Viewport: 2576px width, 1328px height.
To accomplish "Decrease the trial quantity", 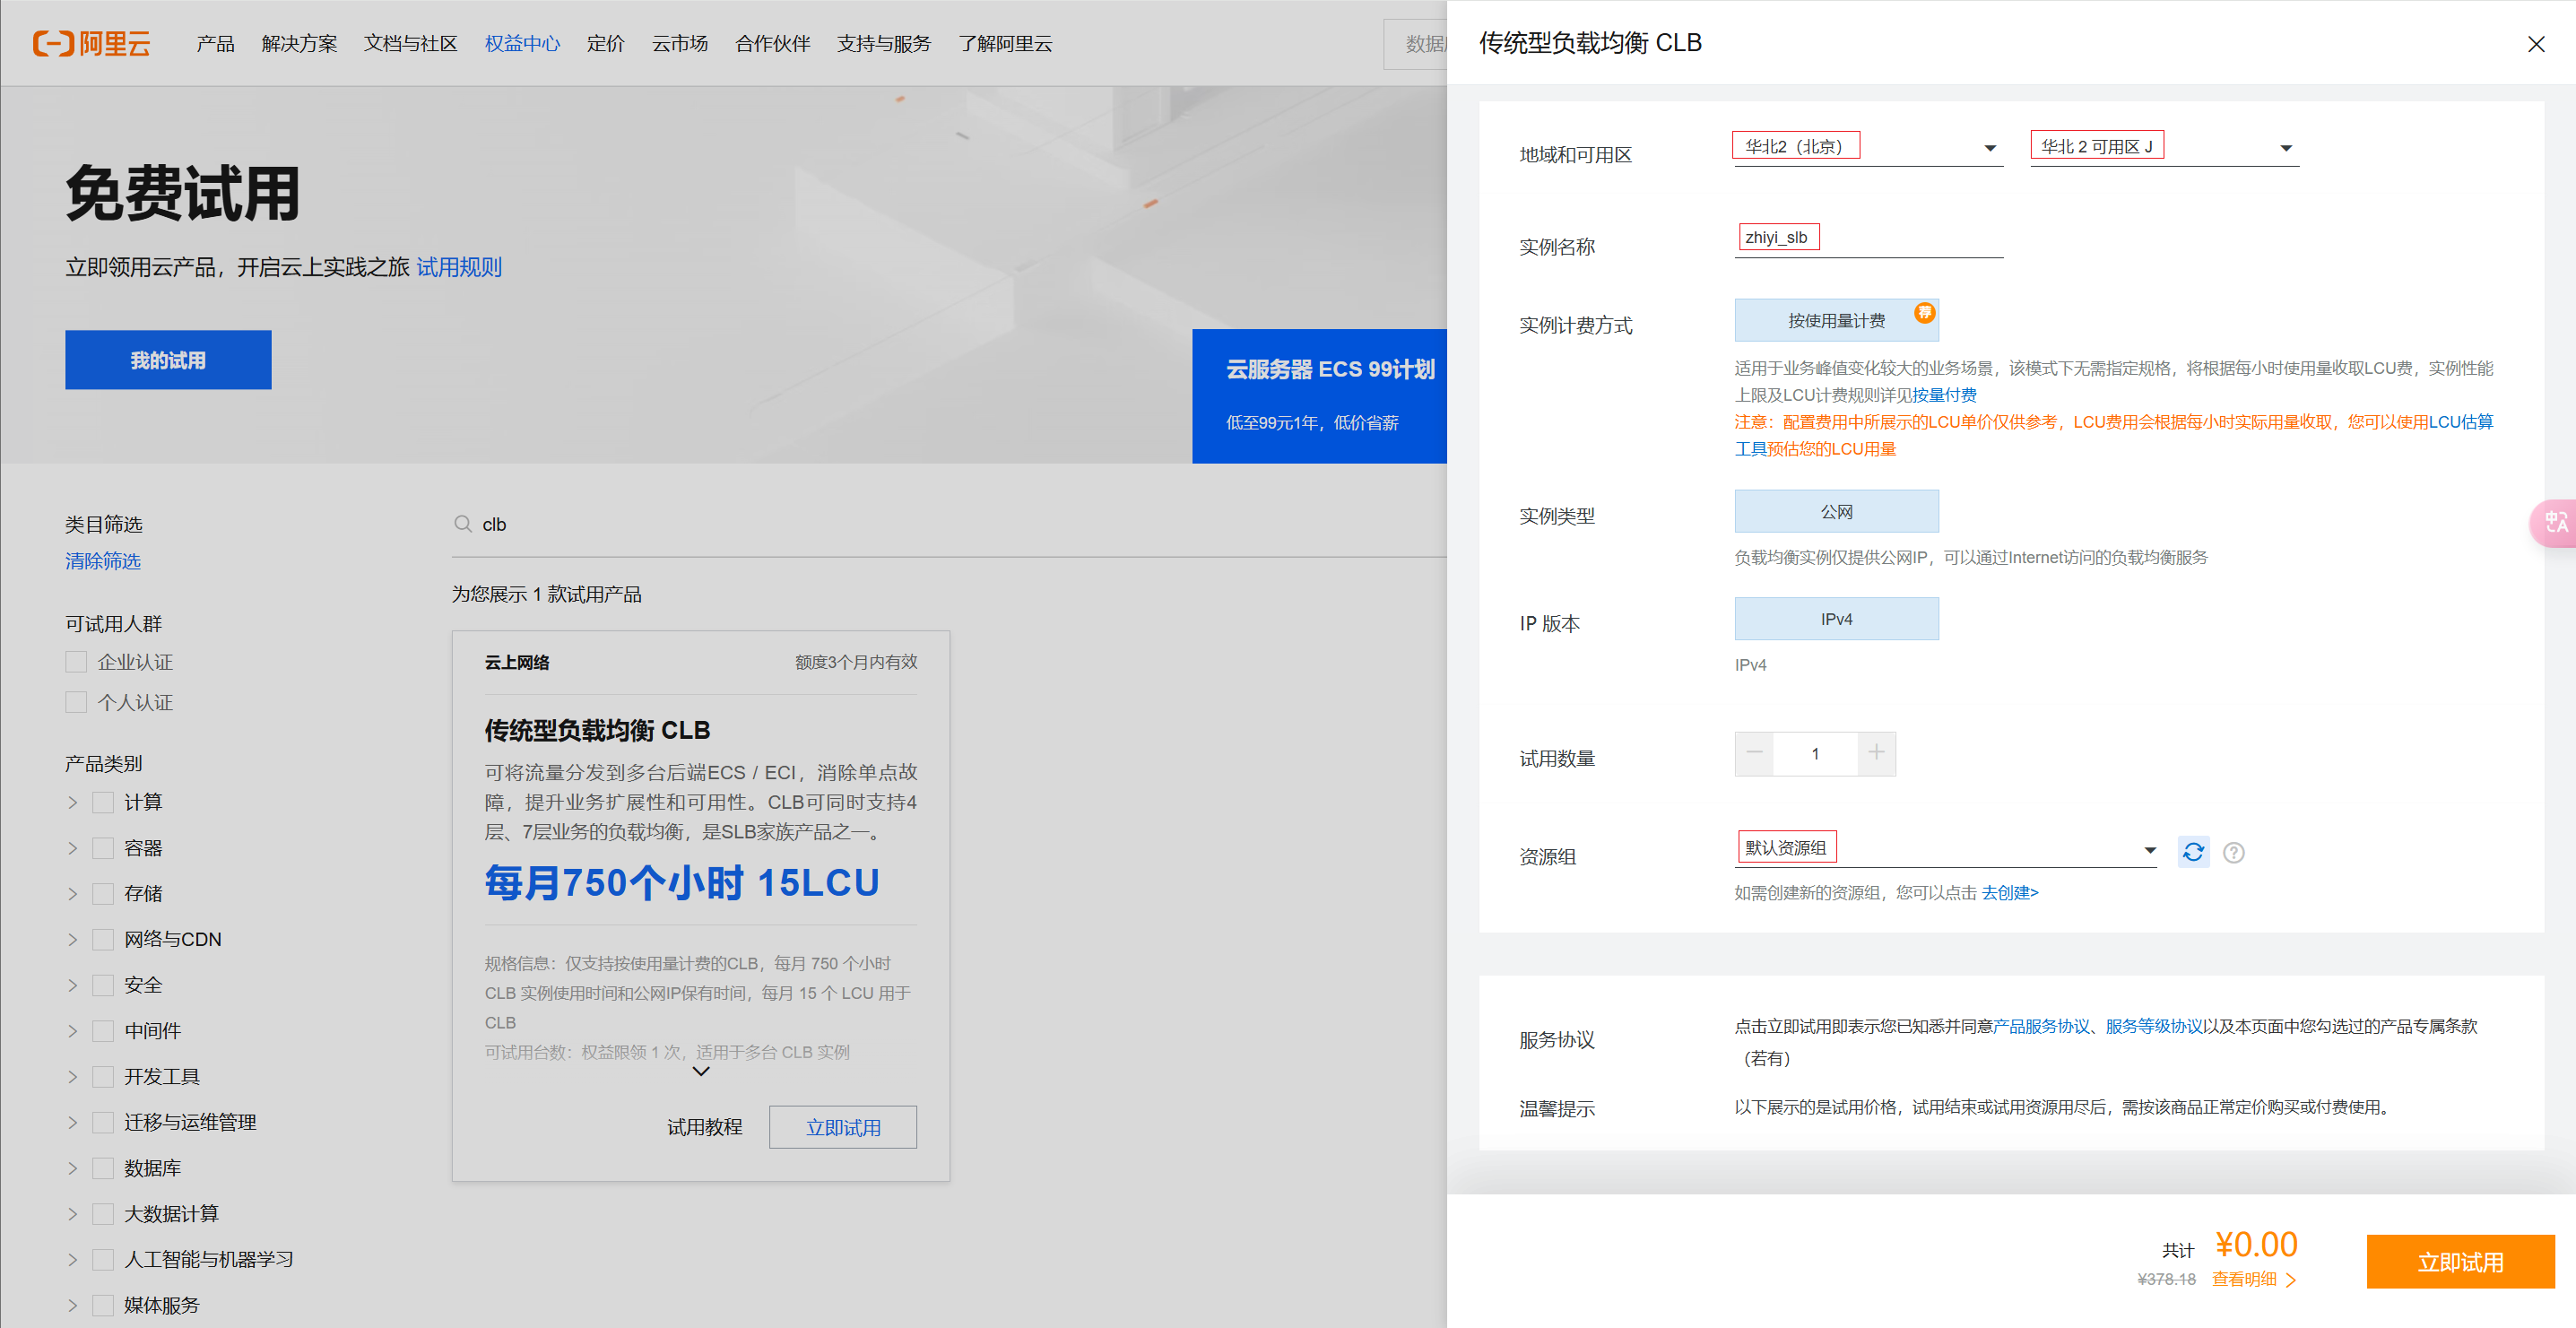I will point(1754,753).
